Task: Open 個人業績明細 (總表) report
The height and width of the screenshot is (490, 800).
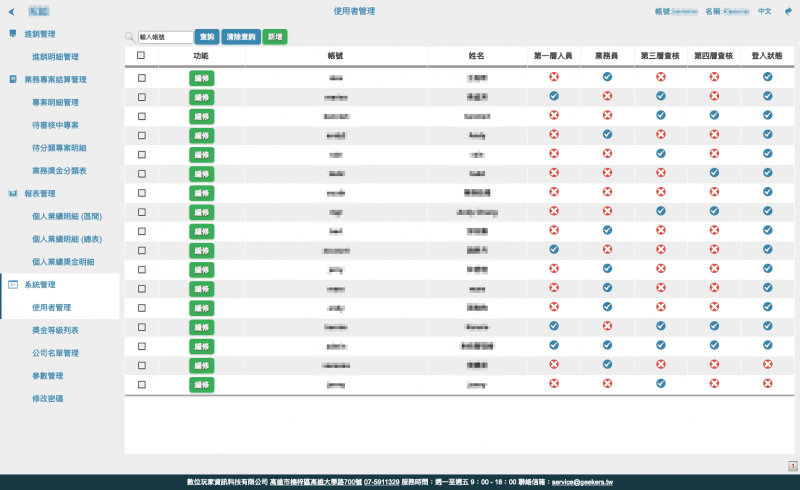Action: (x=67, y=239)
